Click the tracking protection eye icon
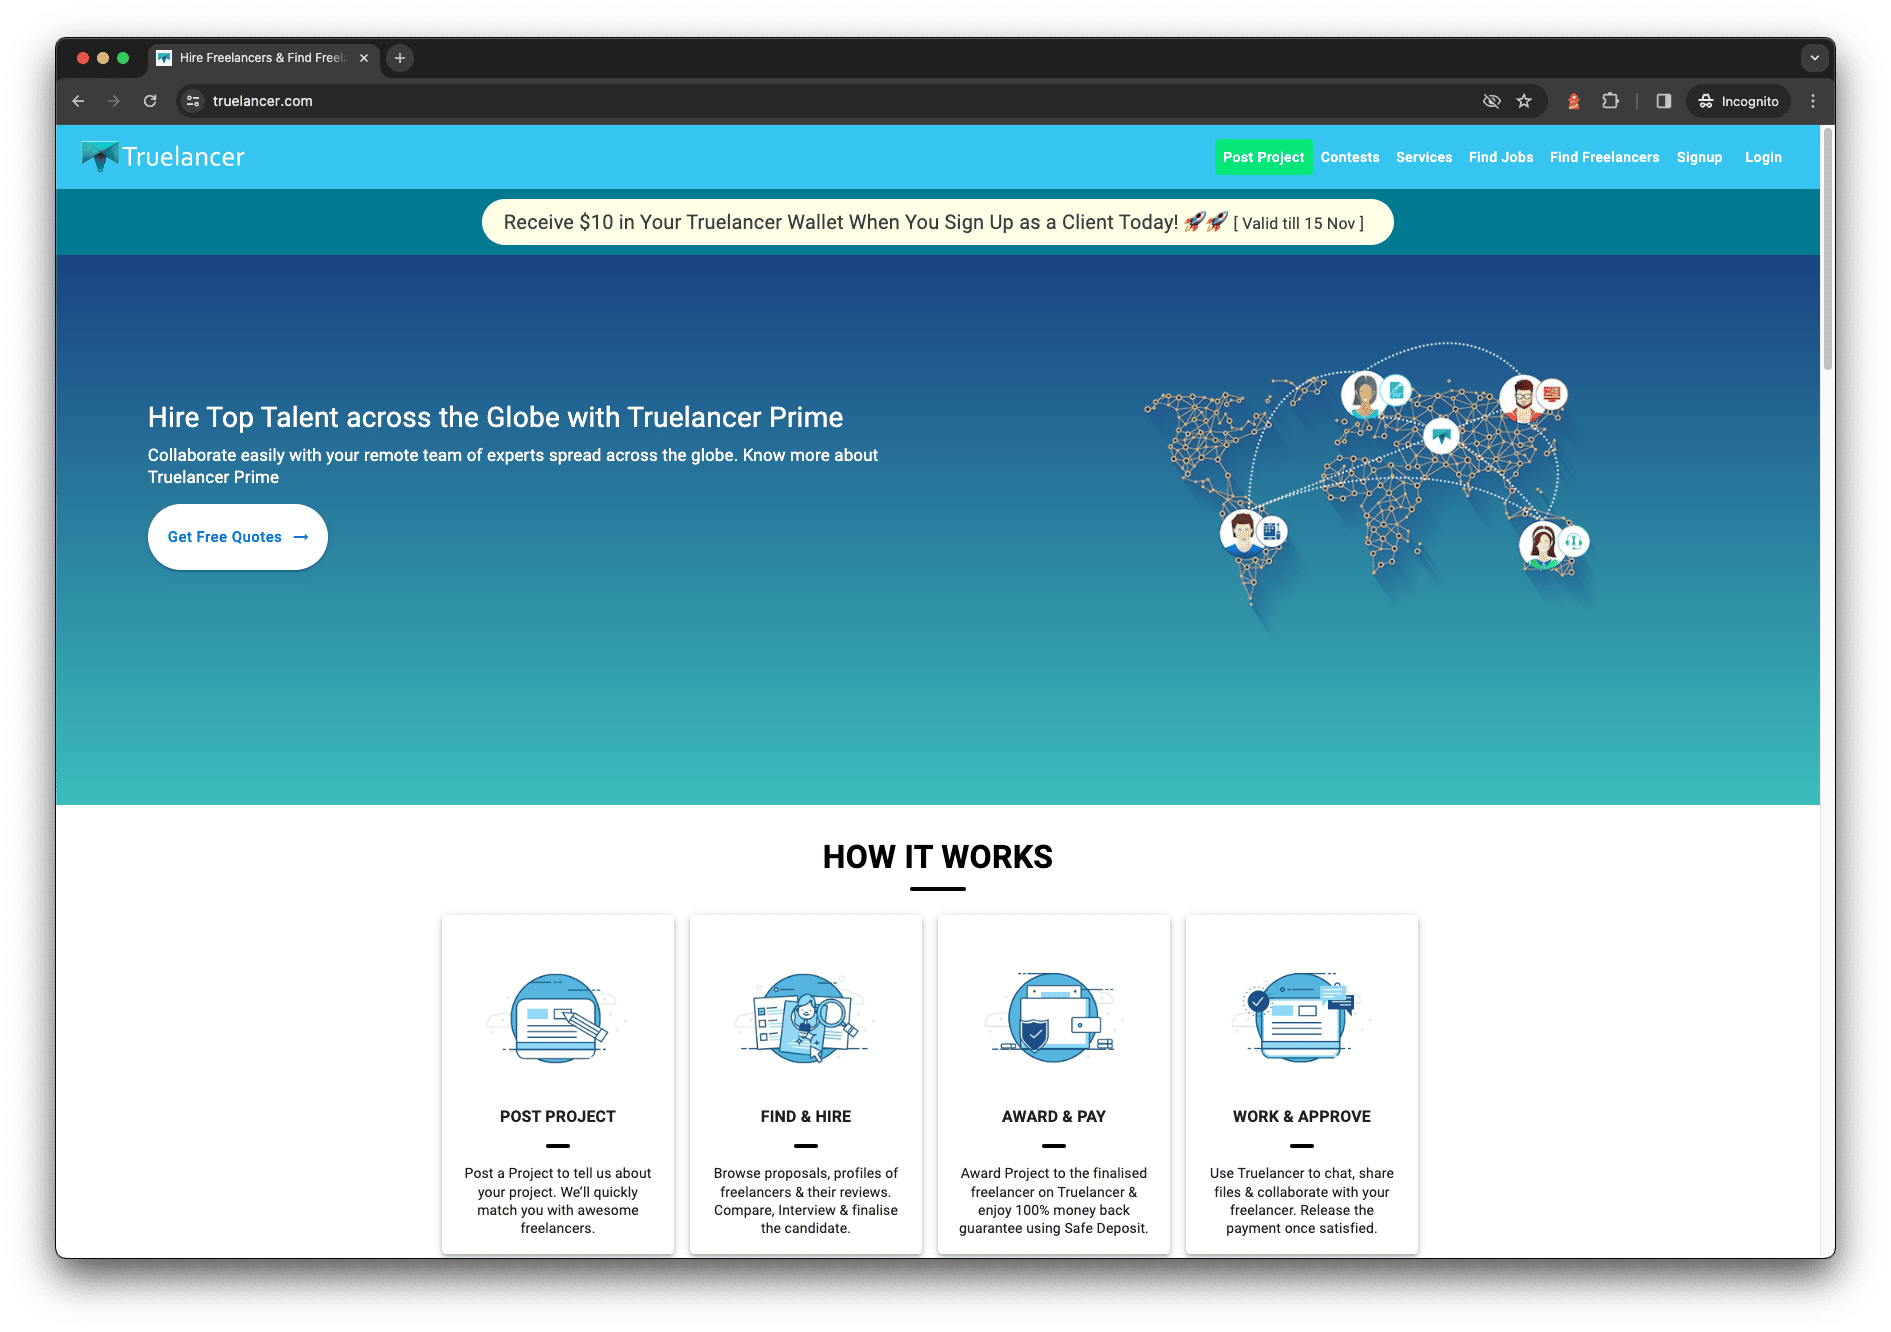The width and height of the screenshot is (1891, 1332). coord(1491,101)
